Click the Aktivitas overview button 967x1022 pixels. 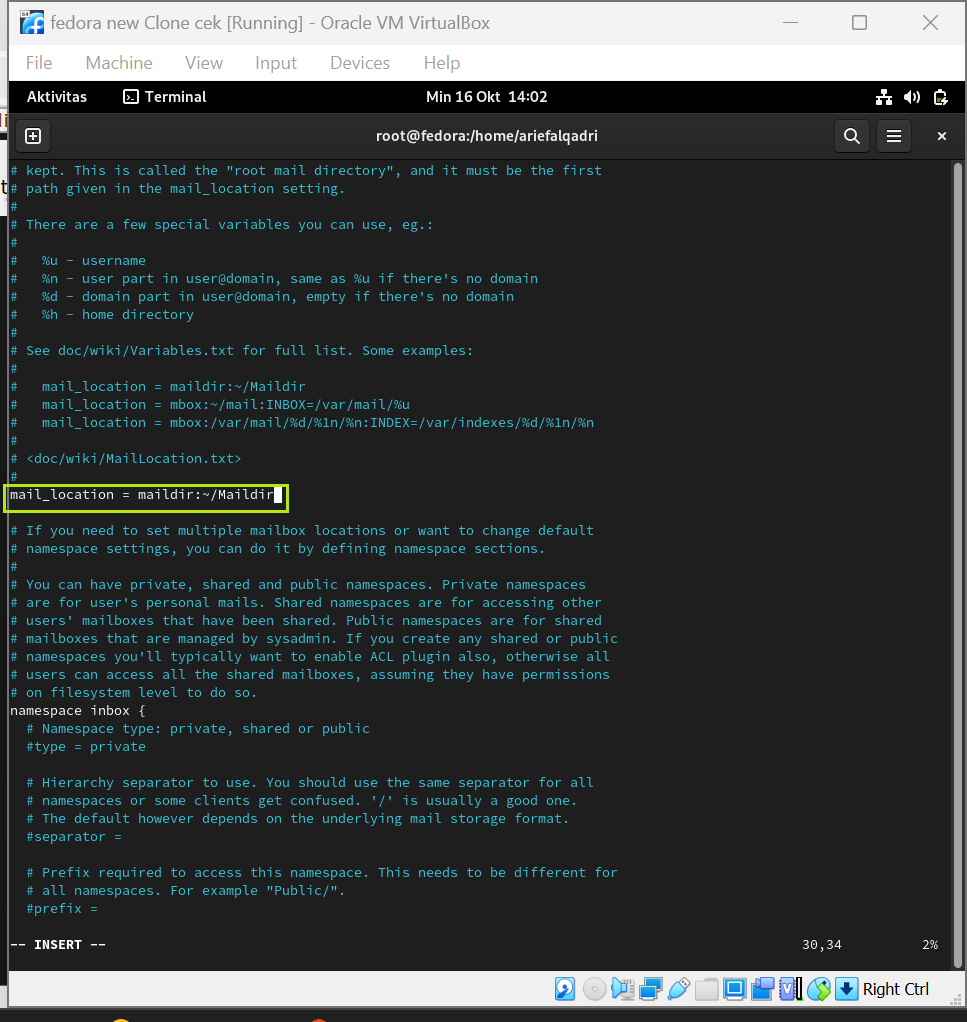point(57,97)
